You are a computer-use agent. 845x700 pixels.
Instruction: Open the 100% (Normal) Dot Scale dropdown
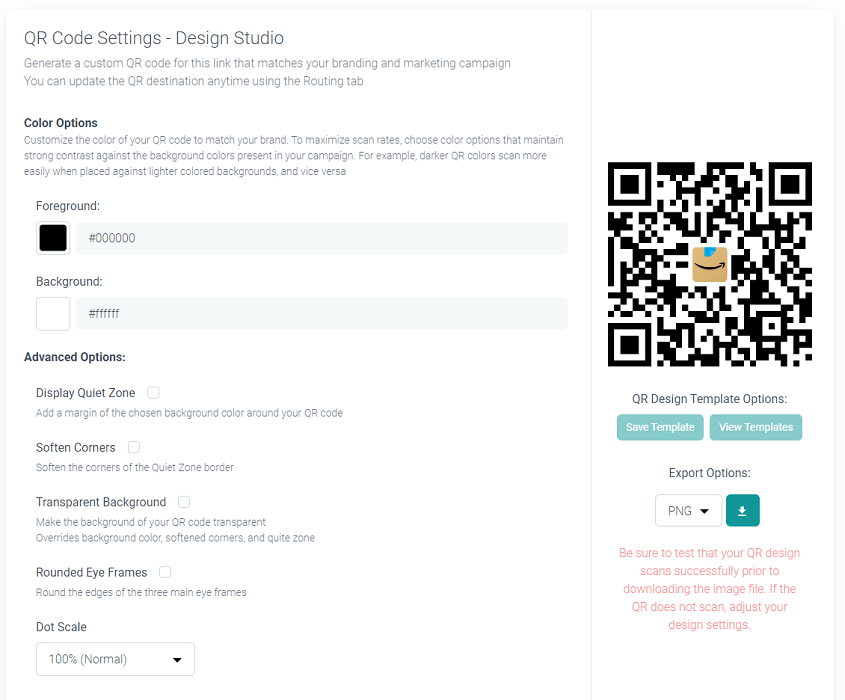pos(115,659)
